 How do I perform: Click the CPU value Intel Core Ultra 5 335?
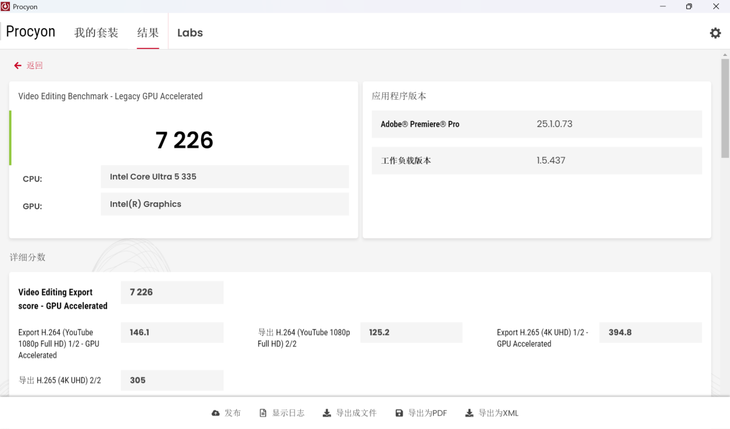(225, 177)
